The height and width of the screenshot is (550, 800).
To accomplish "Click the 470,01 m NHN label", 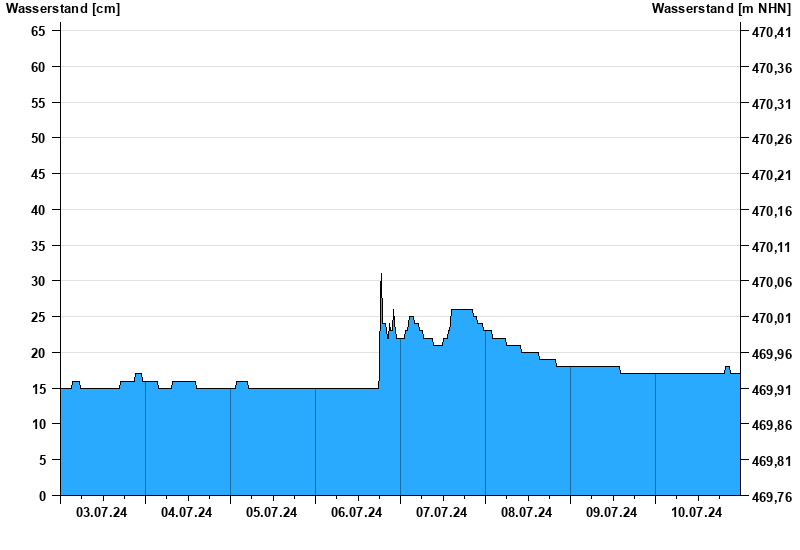I will point(771,318).
